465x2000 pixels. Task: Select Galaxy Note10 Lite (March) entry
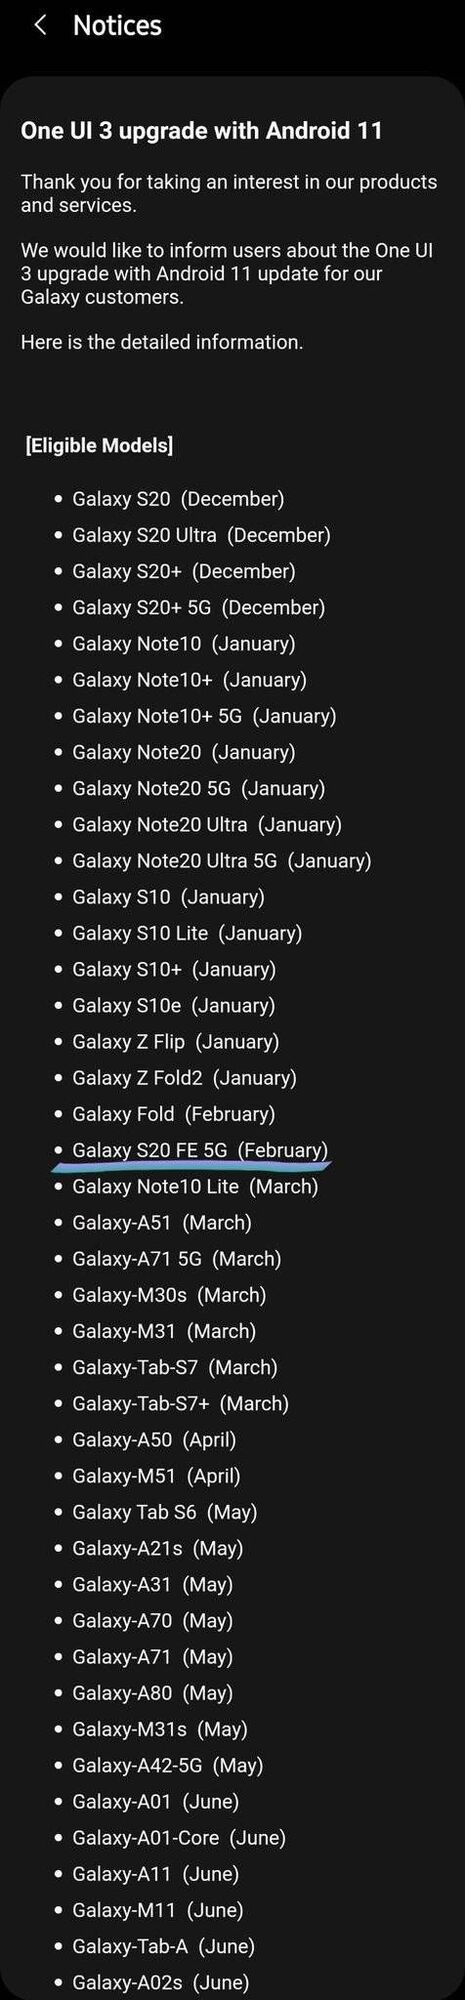tap(195, 1186)
